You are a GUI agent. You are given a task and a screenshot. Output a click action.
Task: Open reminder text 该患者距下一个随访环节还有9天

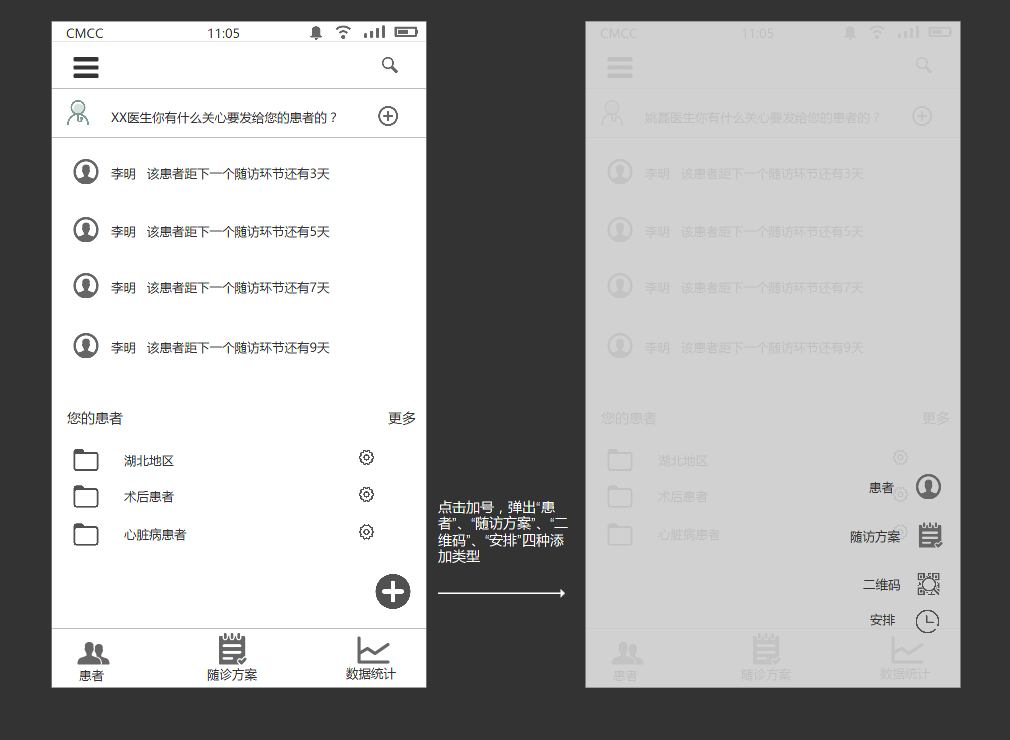click(x=238, y=348)
